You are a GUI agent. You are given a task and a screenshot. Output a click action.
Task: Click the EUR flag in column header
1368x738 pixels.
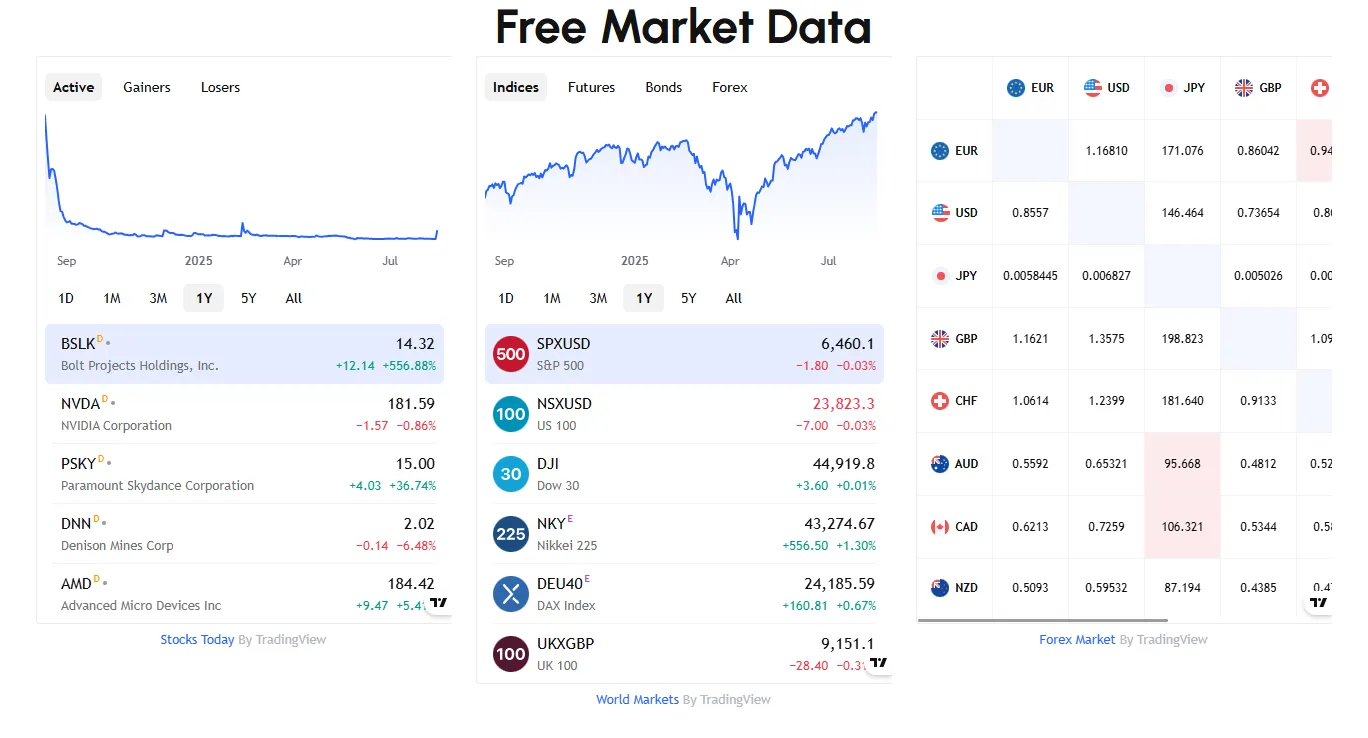(x=1016, y=88)
